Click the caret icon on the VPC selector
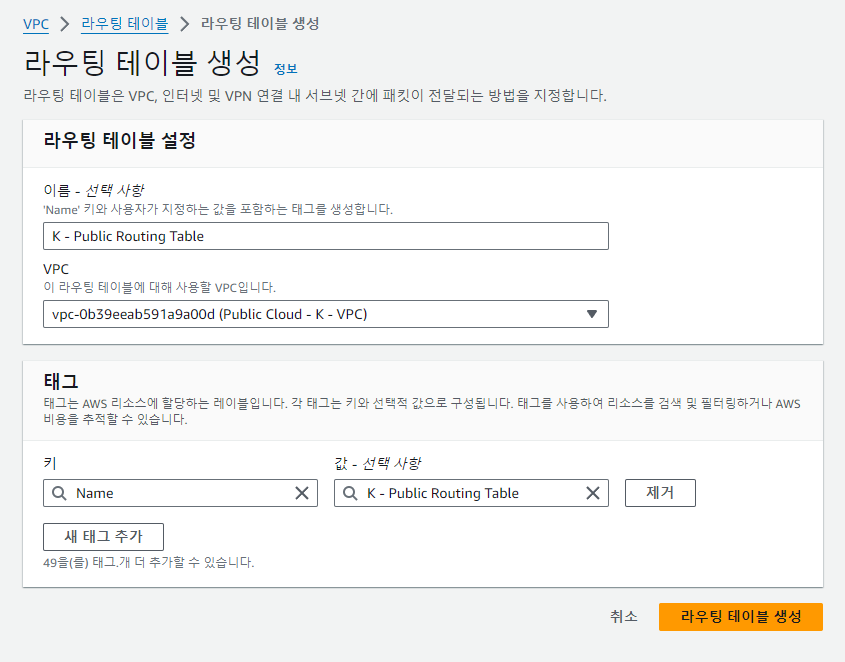Image resolution: width=845 pixels, height=662 pixels. [593, 313]
